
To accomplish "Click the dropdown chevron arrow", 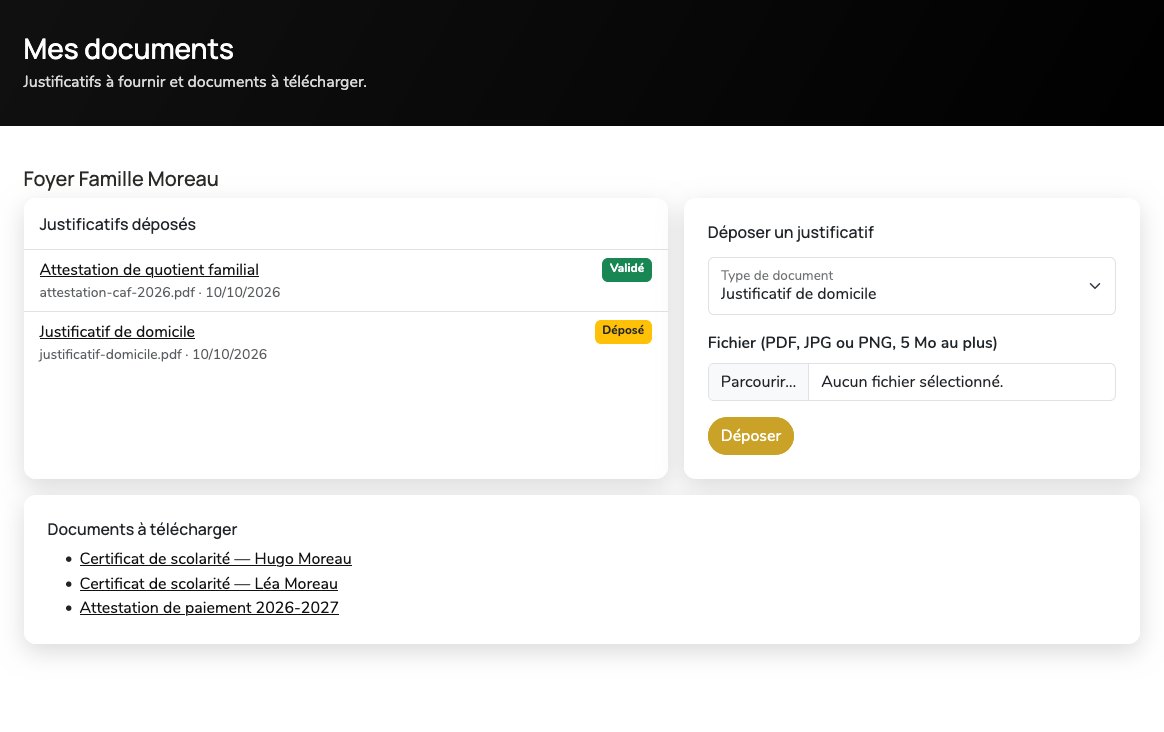I will (x=1094, y=286).
